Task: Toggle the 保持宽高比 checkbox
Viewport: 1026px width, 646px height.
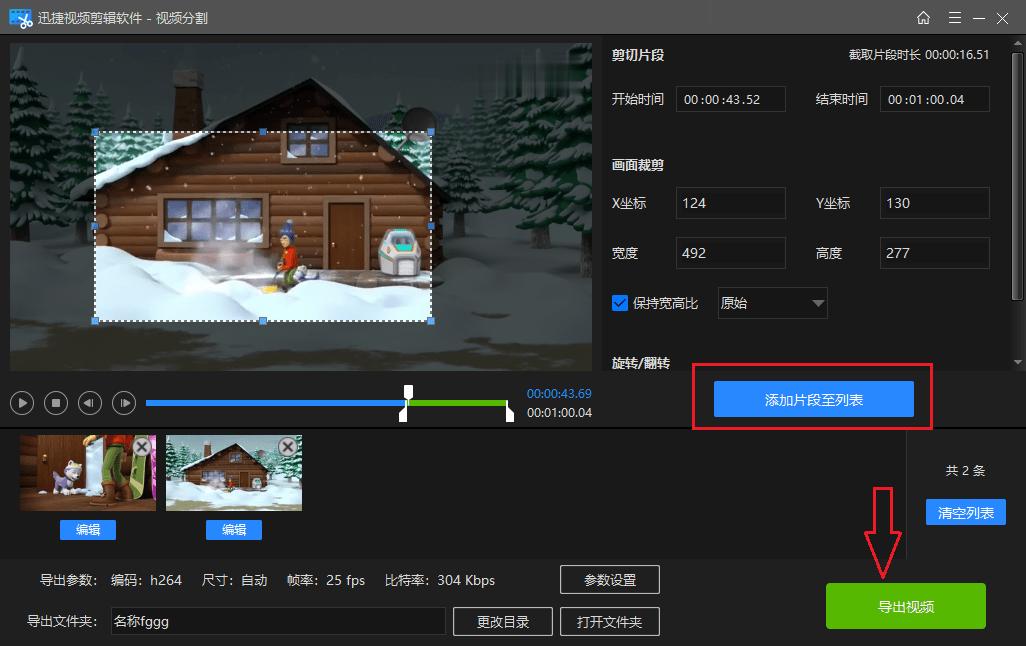Action: [620, 303]
